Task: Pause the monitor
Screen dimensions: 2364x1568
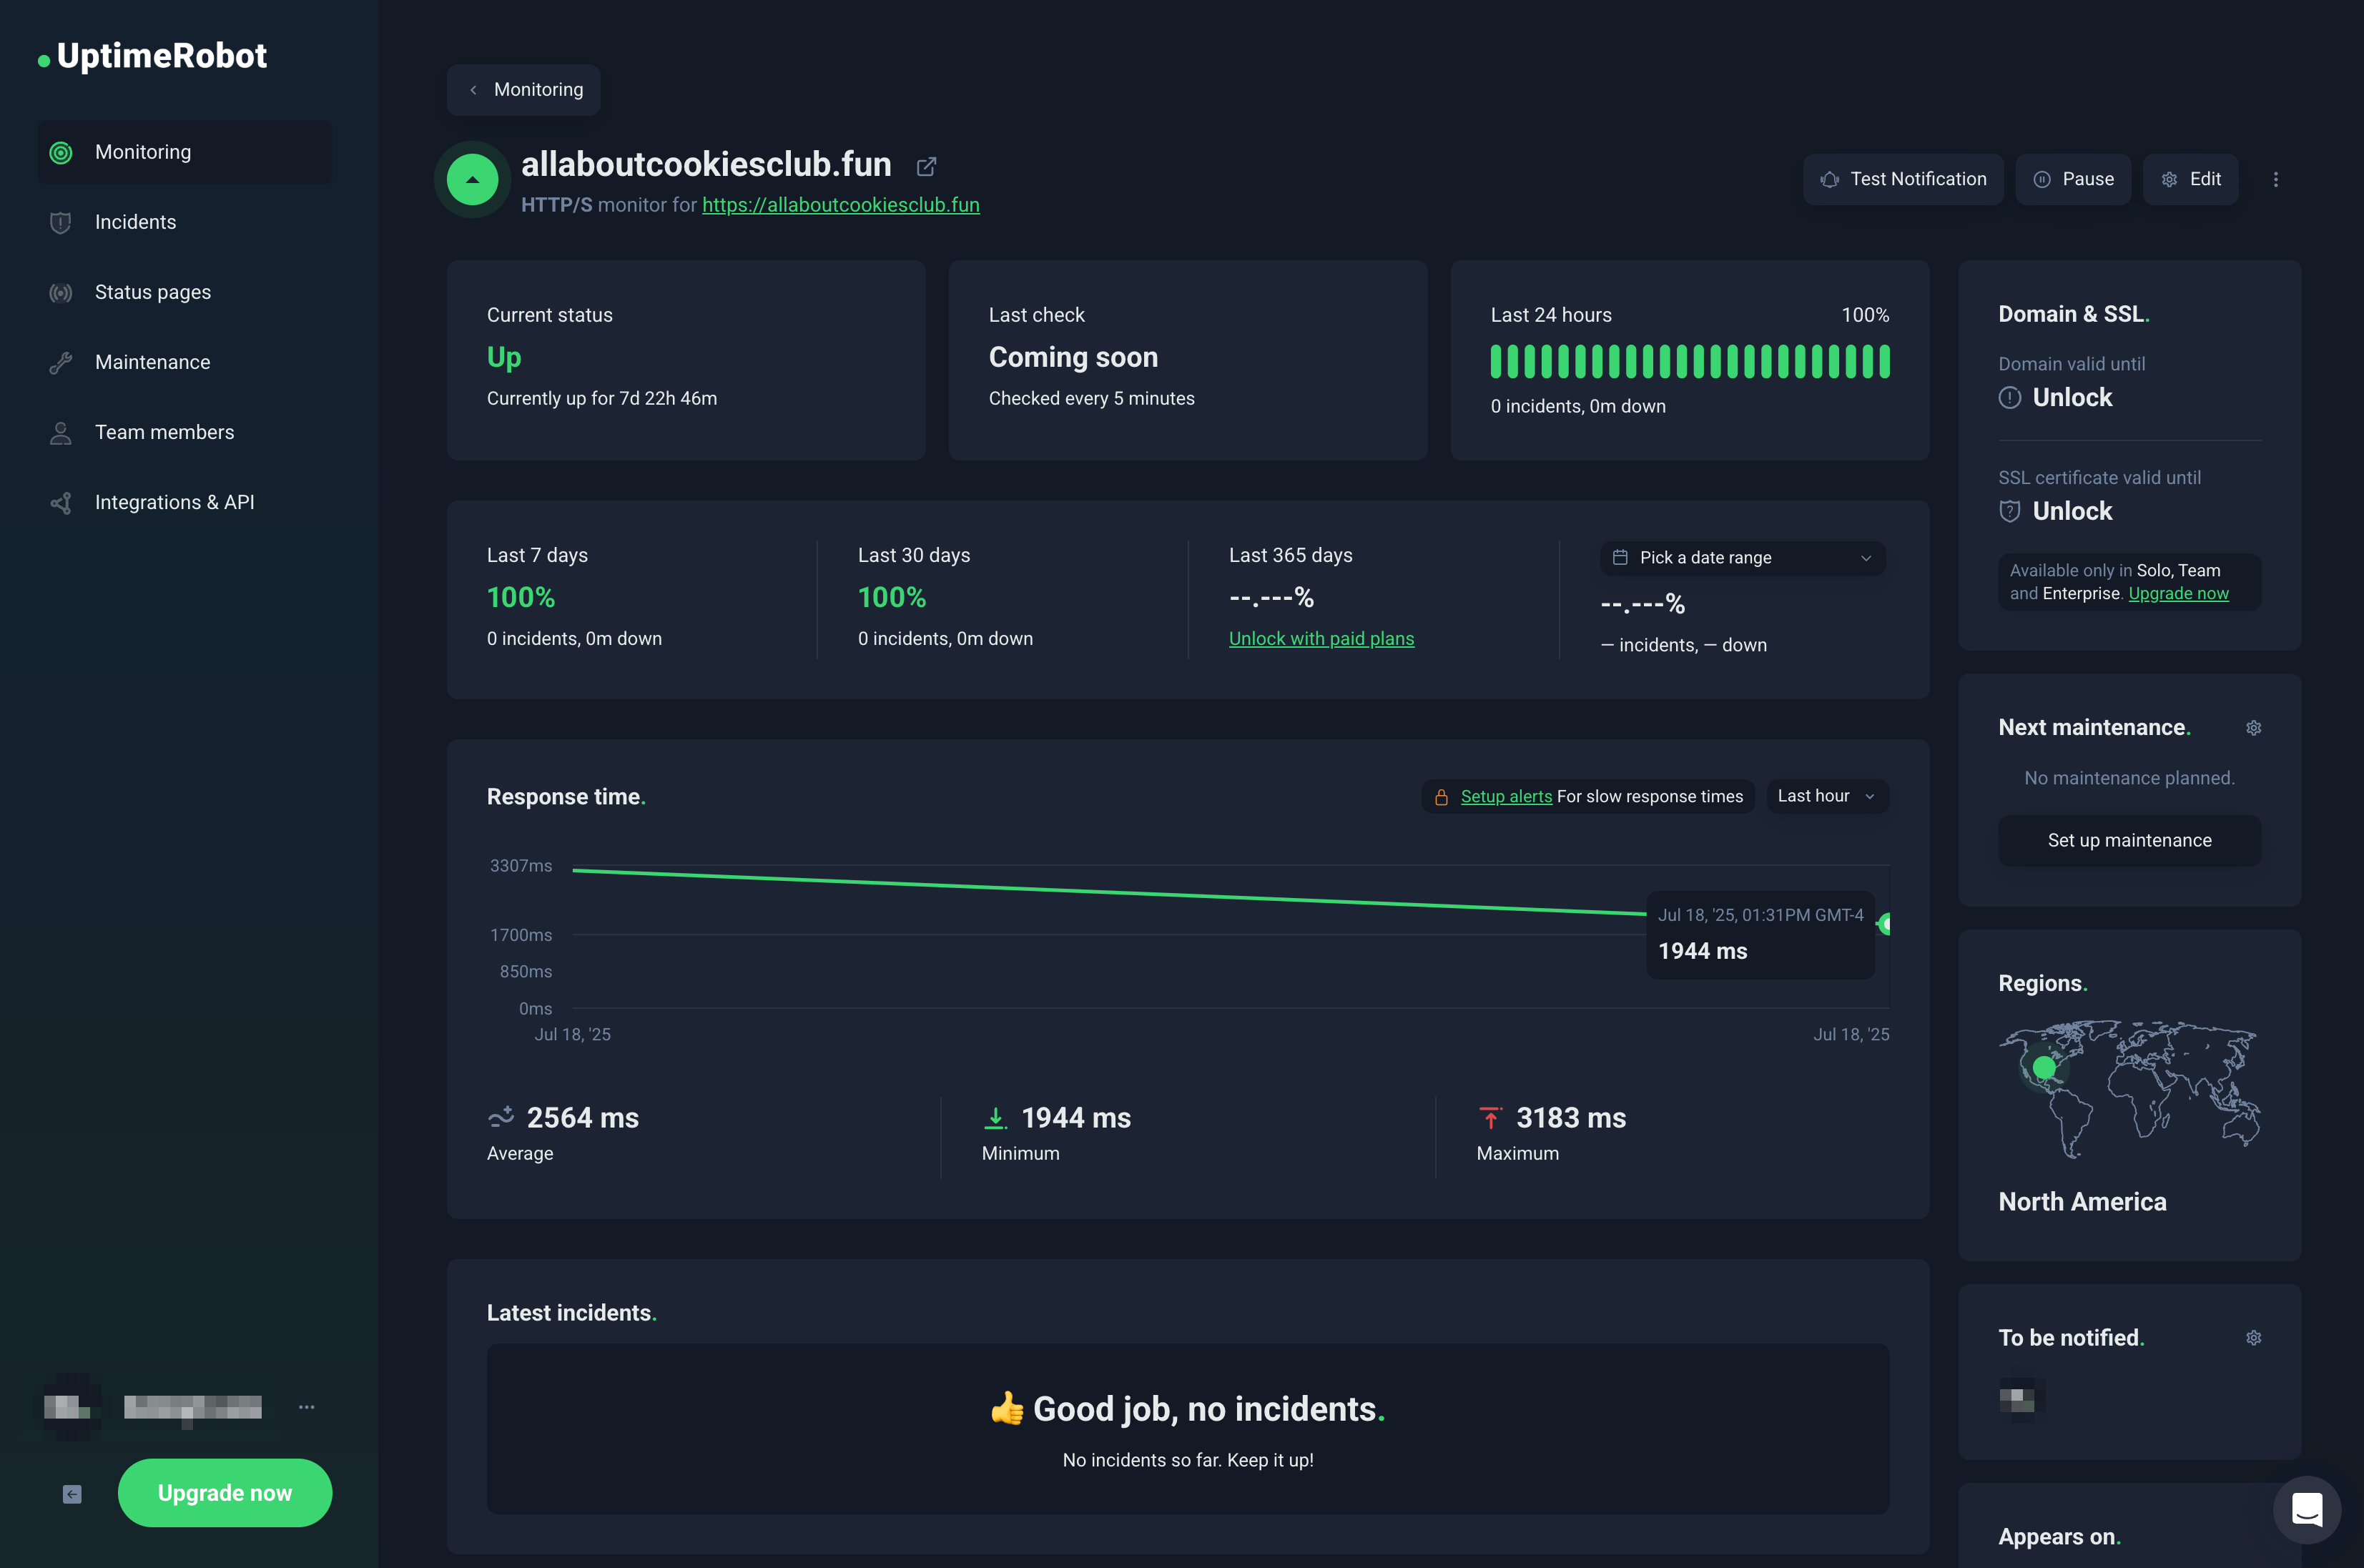Action: click(2073, 179)
